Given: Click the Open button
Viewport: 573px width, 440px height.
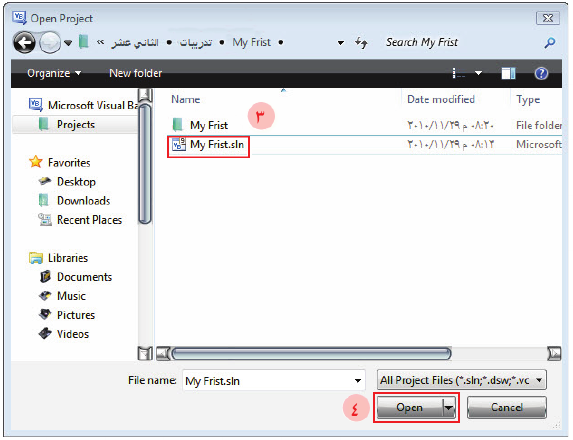Looking at the screenshot, I should [410, 407].
